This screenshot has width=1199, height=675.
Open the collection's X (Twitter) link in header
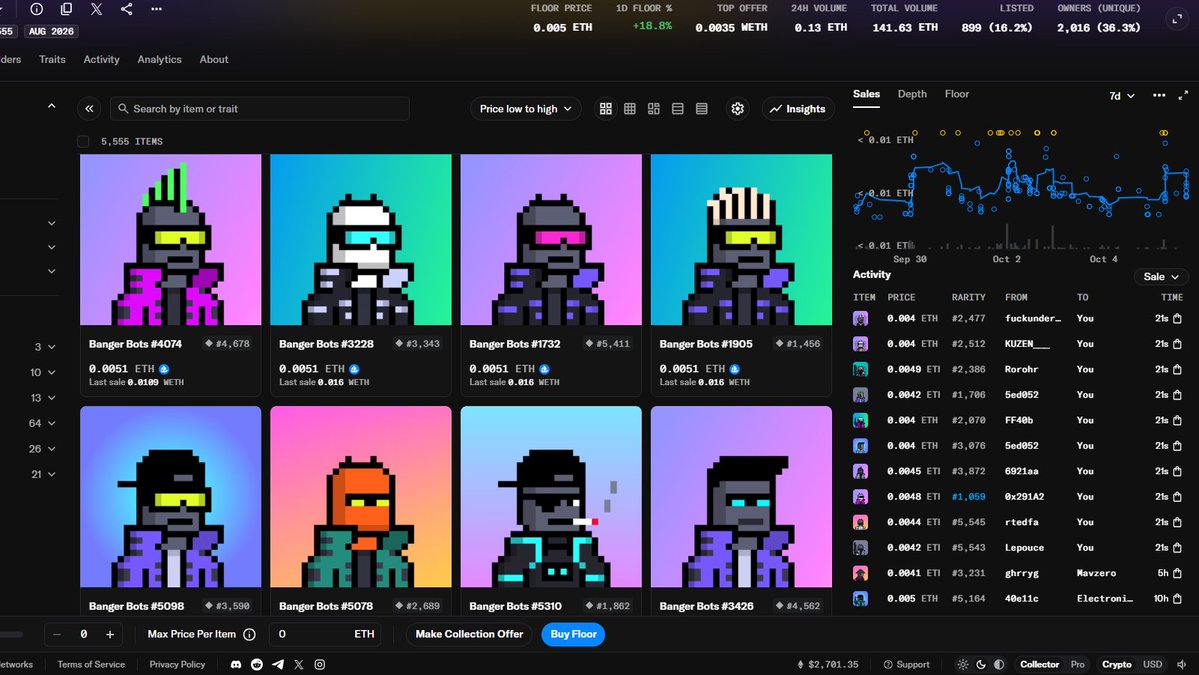click(96, 9)
